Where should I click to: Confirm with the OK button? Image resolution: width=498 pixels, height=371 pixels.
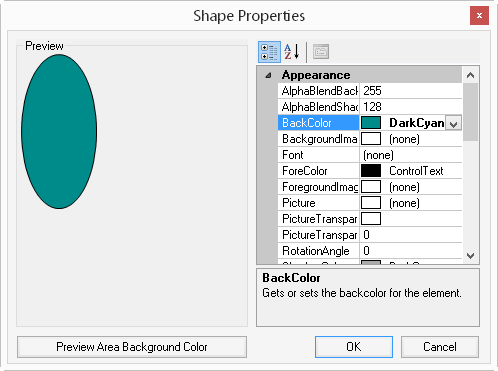tap(354, 347)
